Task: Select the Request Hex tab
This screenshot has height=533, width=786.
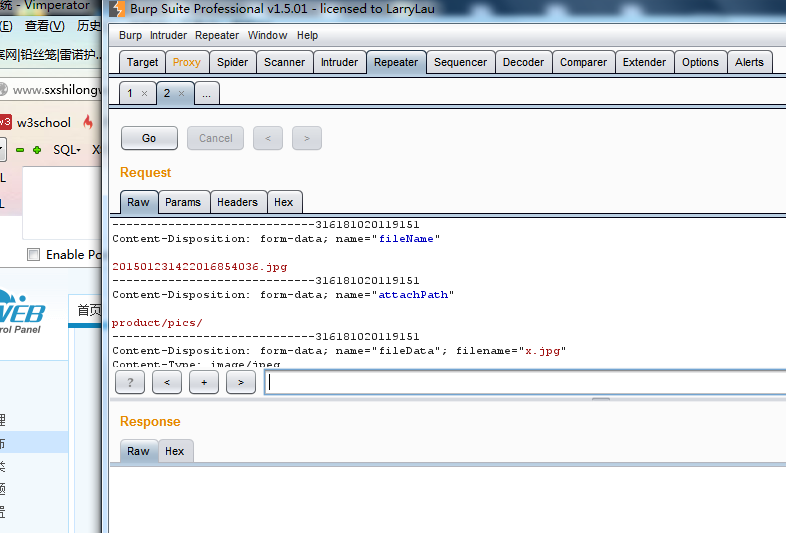Action: pos(284,202)
